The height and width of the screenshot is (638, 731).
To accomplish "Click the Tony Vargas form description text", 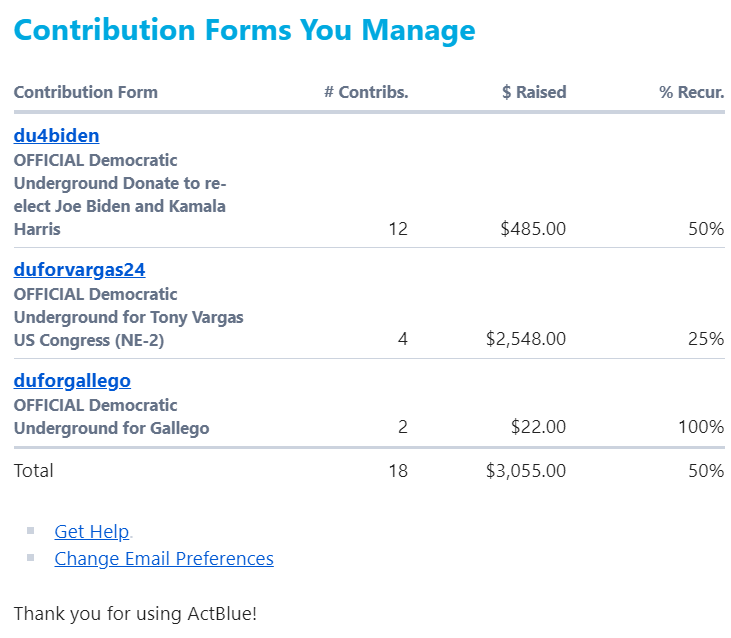I will tap(128, 317).
